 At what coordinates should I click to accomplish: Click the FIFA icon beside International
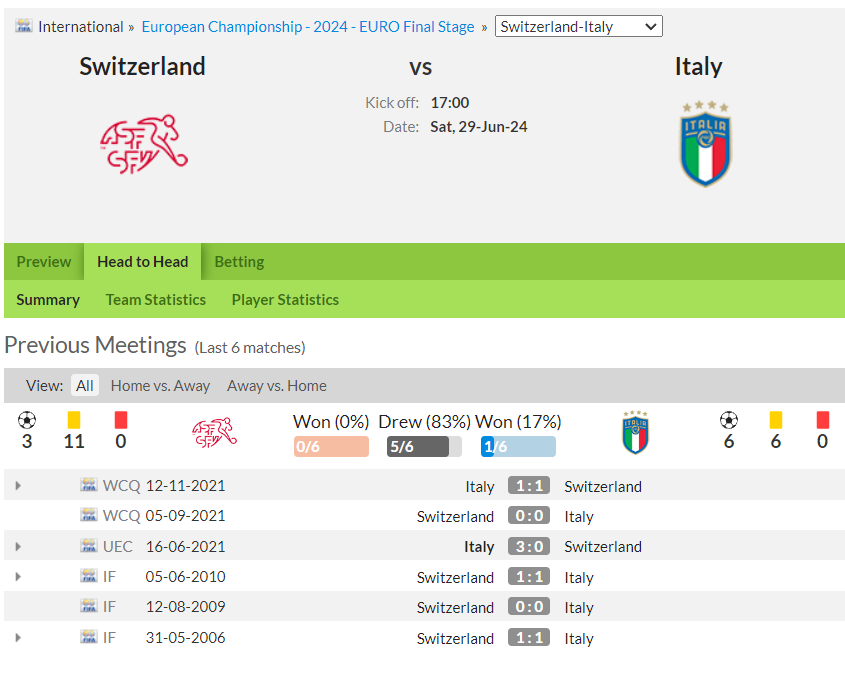tap(24, 26)
